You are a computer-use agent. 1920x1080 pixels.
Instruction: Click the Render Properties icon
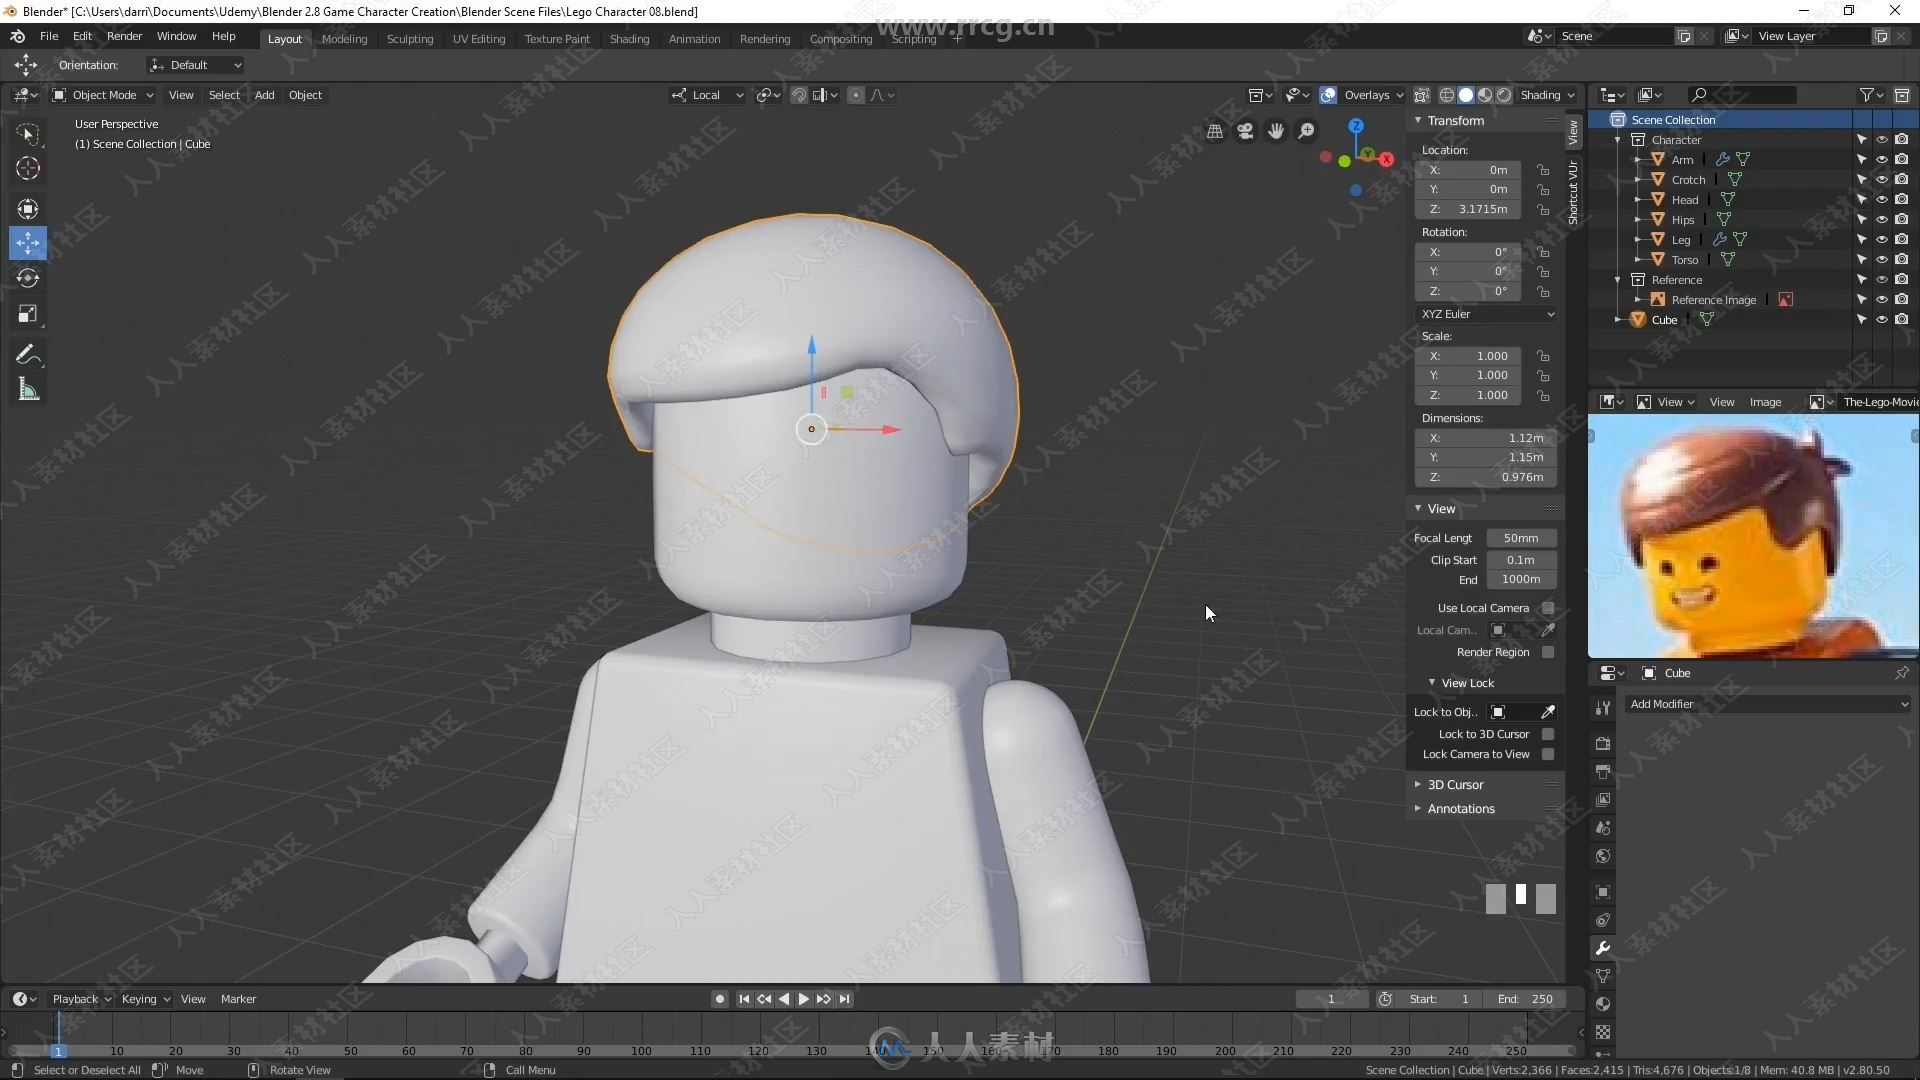pyautogui.click(x=1604, y=740)
